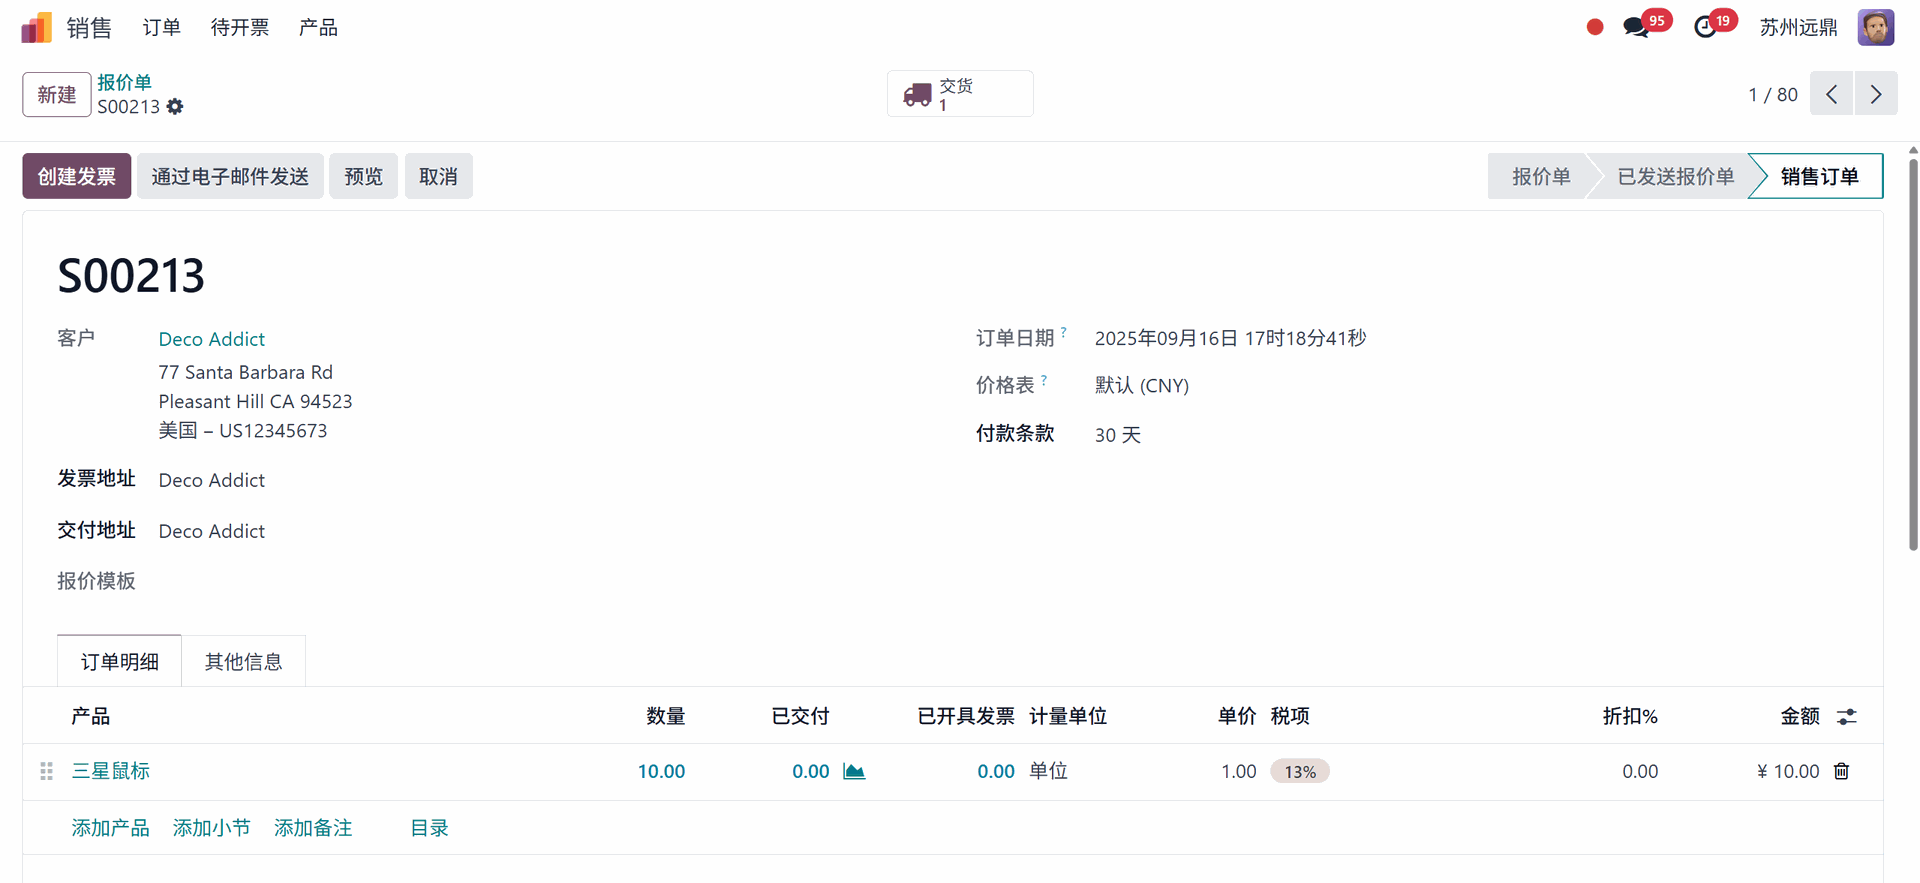Open the 订单 menu
This screenshot has width=1920, height=883.
[x=161, y=28]
